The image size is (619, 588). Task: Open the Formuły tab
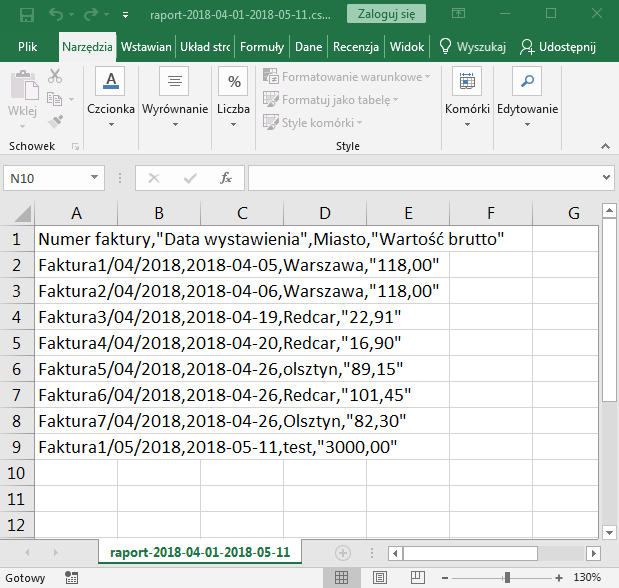click(262, 47)
